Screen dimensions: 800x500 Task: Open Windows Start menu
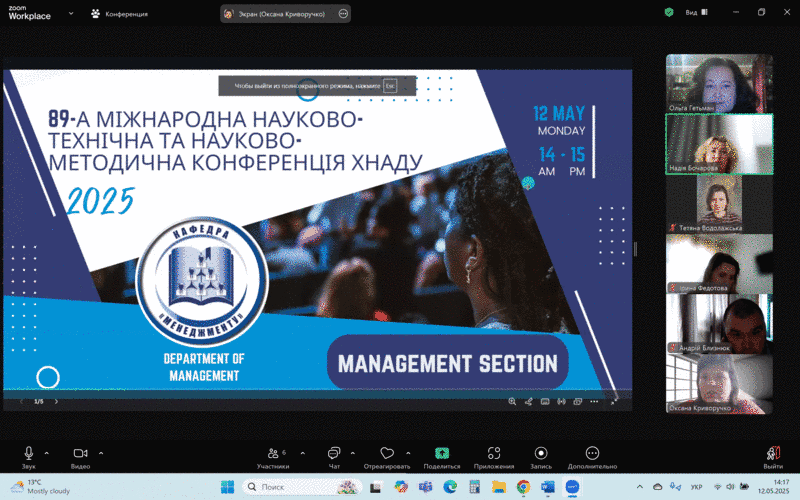click(228, 487)
